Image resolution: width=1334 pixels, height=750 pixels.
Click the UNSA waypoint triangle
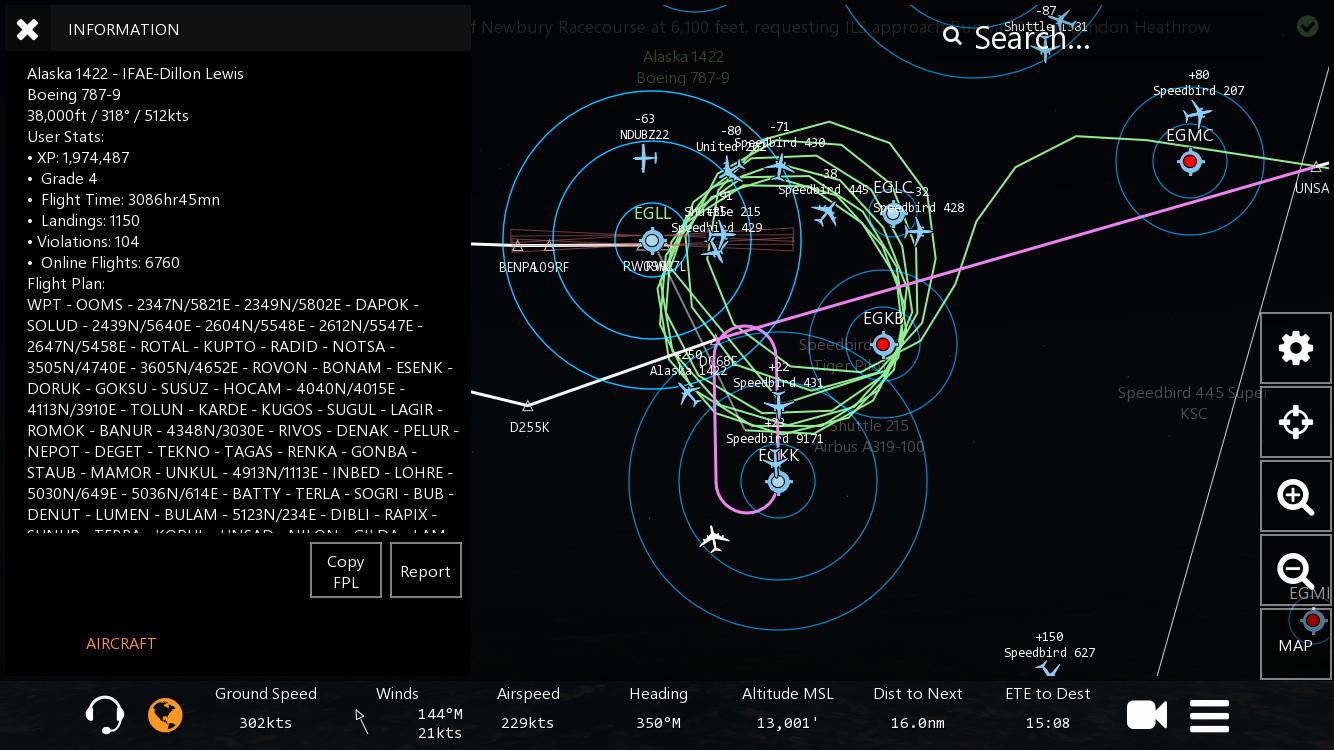pos(1318,166)
